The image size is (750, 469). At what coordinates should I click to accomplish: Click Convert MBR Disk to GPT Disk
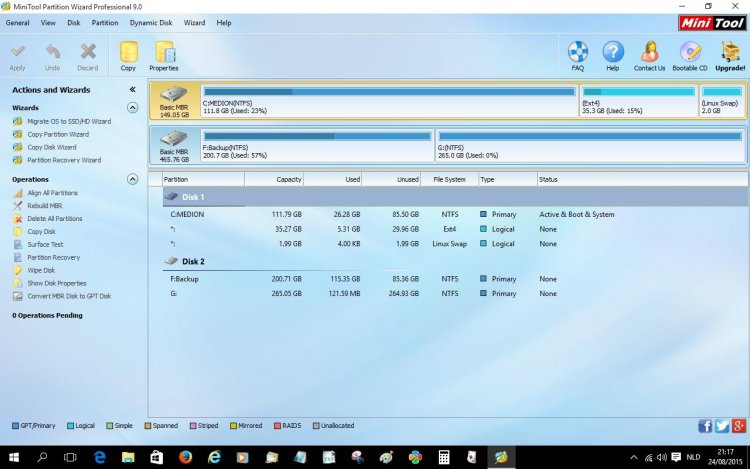point(69,296)
